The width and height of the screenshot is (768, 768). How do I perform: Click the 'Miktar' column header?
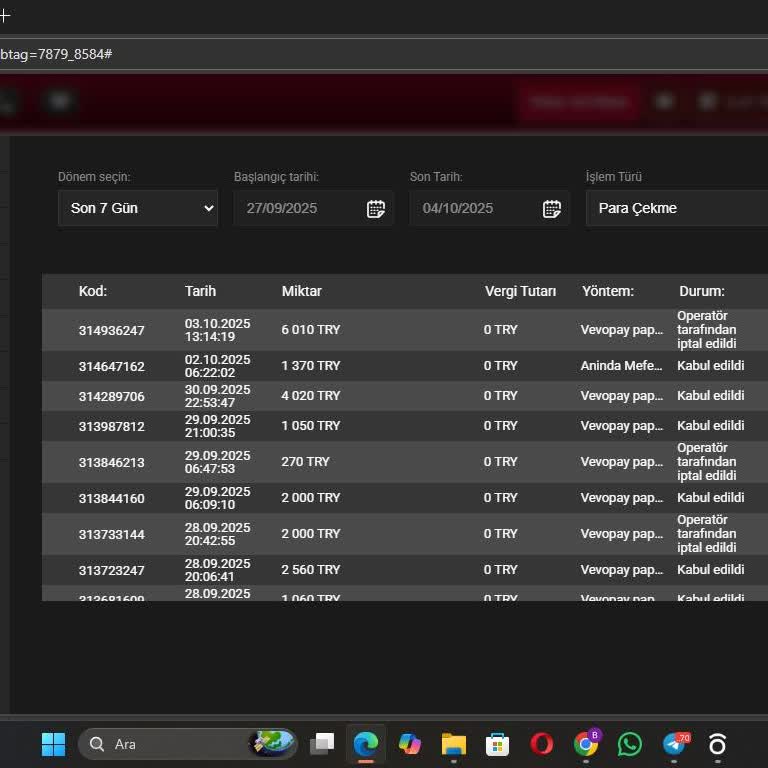pos(302,291)
